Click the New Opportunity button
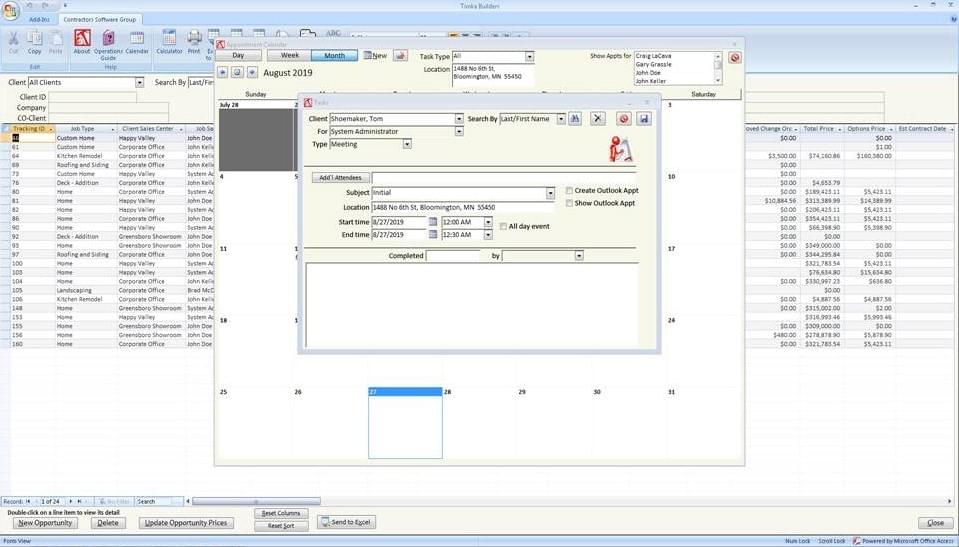The image size is (959, 547). [46, 523]
